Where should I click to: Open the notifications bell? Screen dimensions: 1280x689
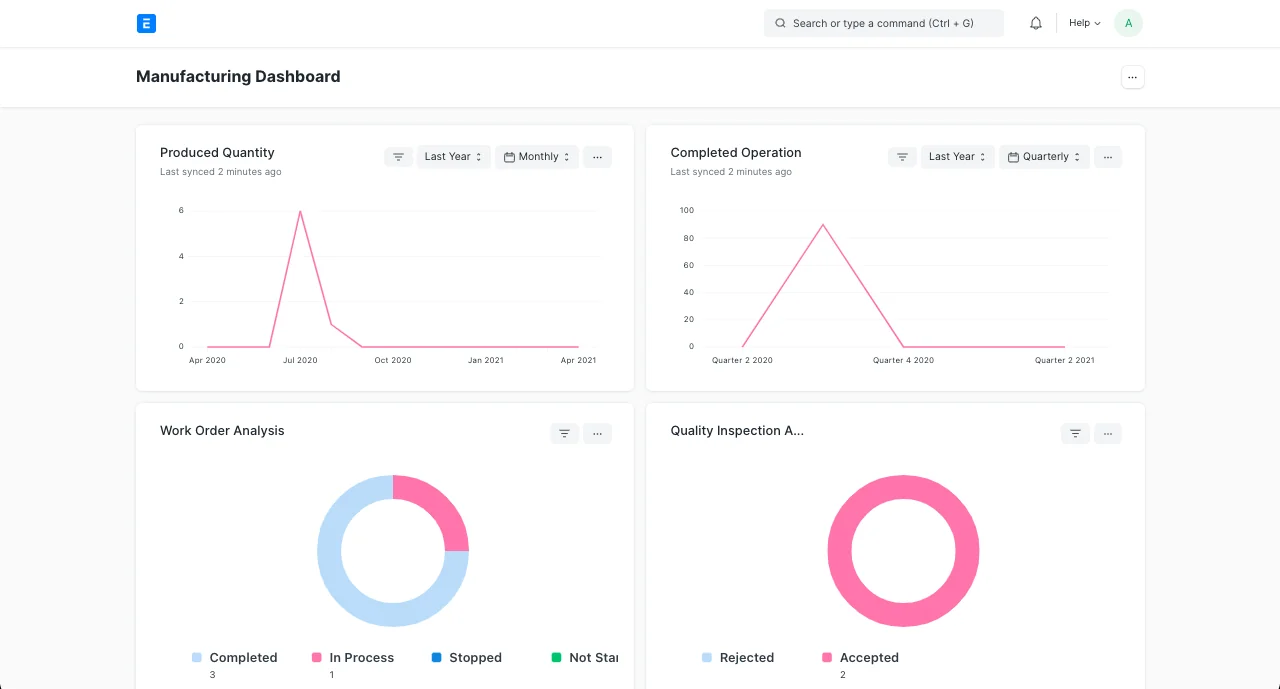pyautogui.click(x=1036, y=23)
